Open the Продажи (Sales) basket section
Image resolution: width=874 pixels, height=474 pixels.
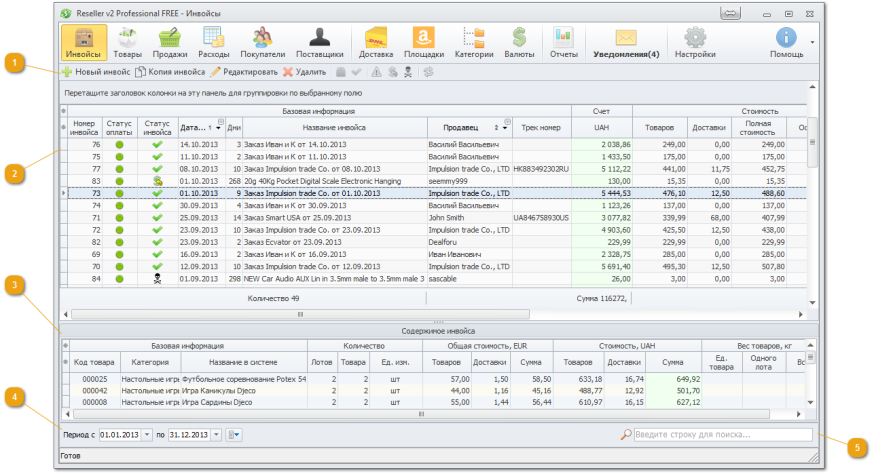tap(170, 42)
